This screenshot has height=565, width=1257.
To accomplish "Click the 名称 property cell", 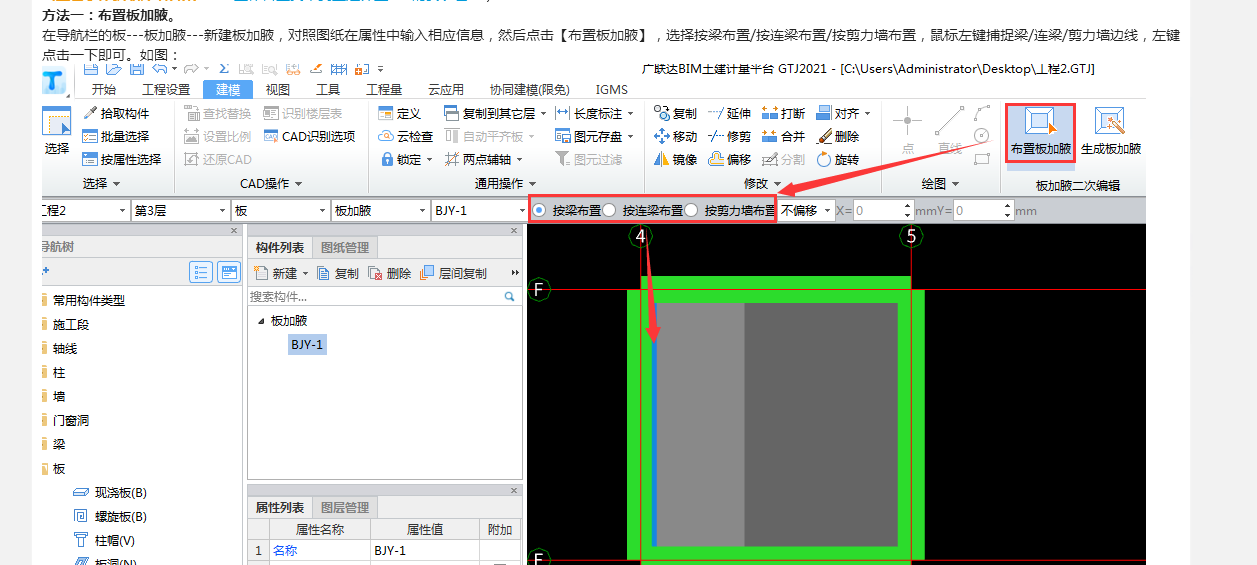I will [320, 550].
